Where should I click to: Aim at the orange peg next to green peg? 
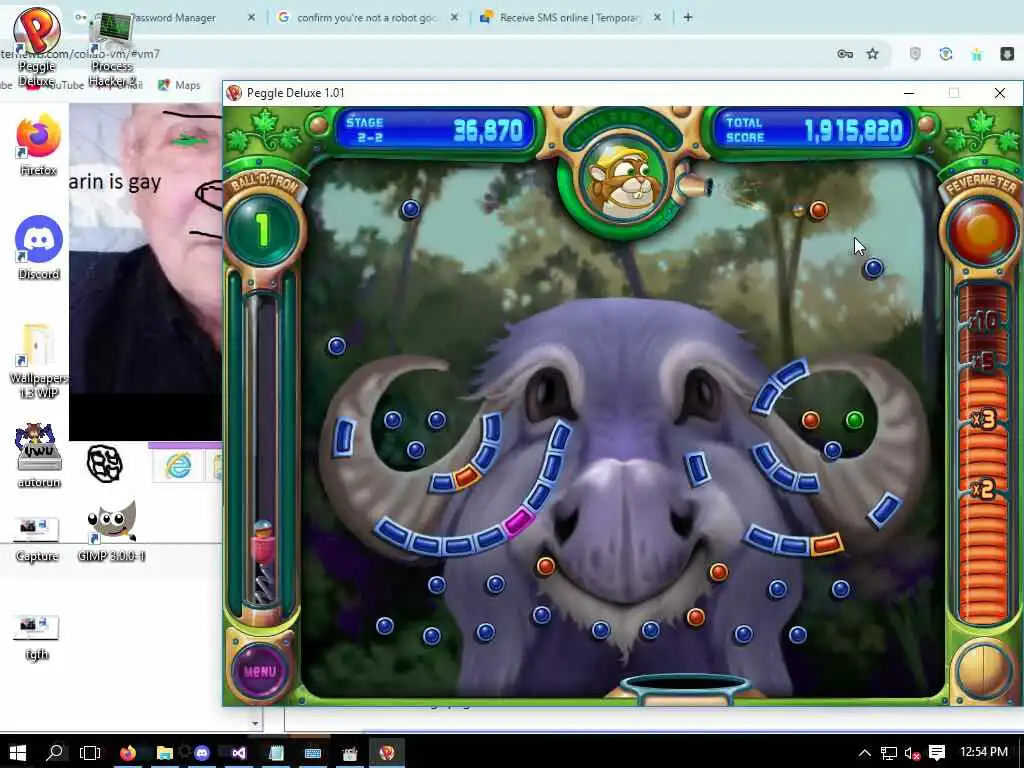(810, 419)
